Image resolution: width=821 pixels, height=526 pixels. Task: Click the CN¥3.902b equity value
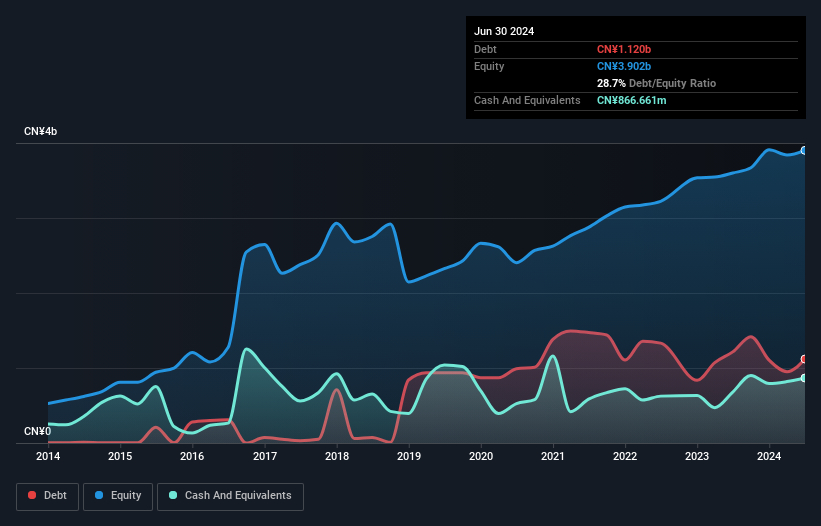tap(624, 66)
